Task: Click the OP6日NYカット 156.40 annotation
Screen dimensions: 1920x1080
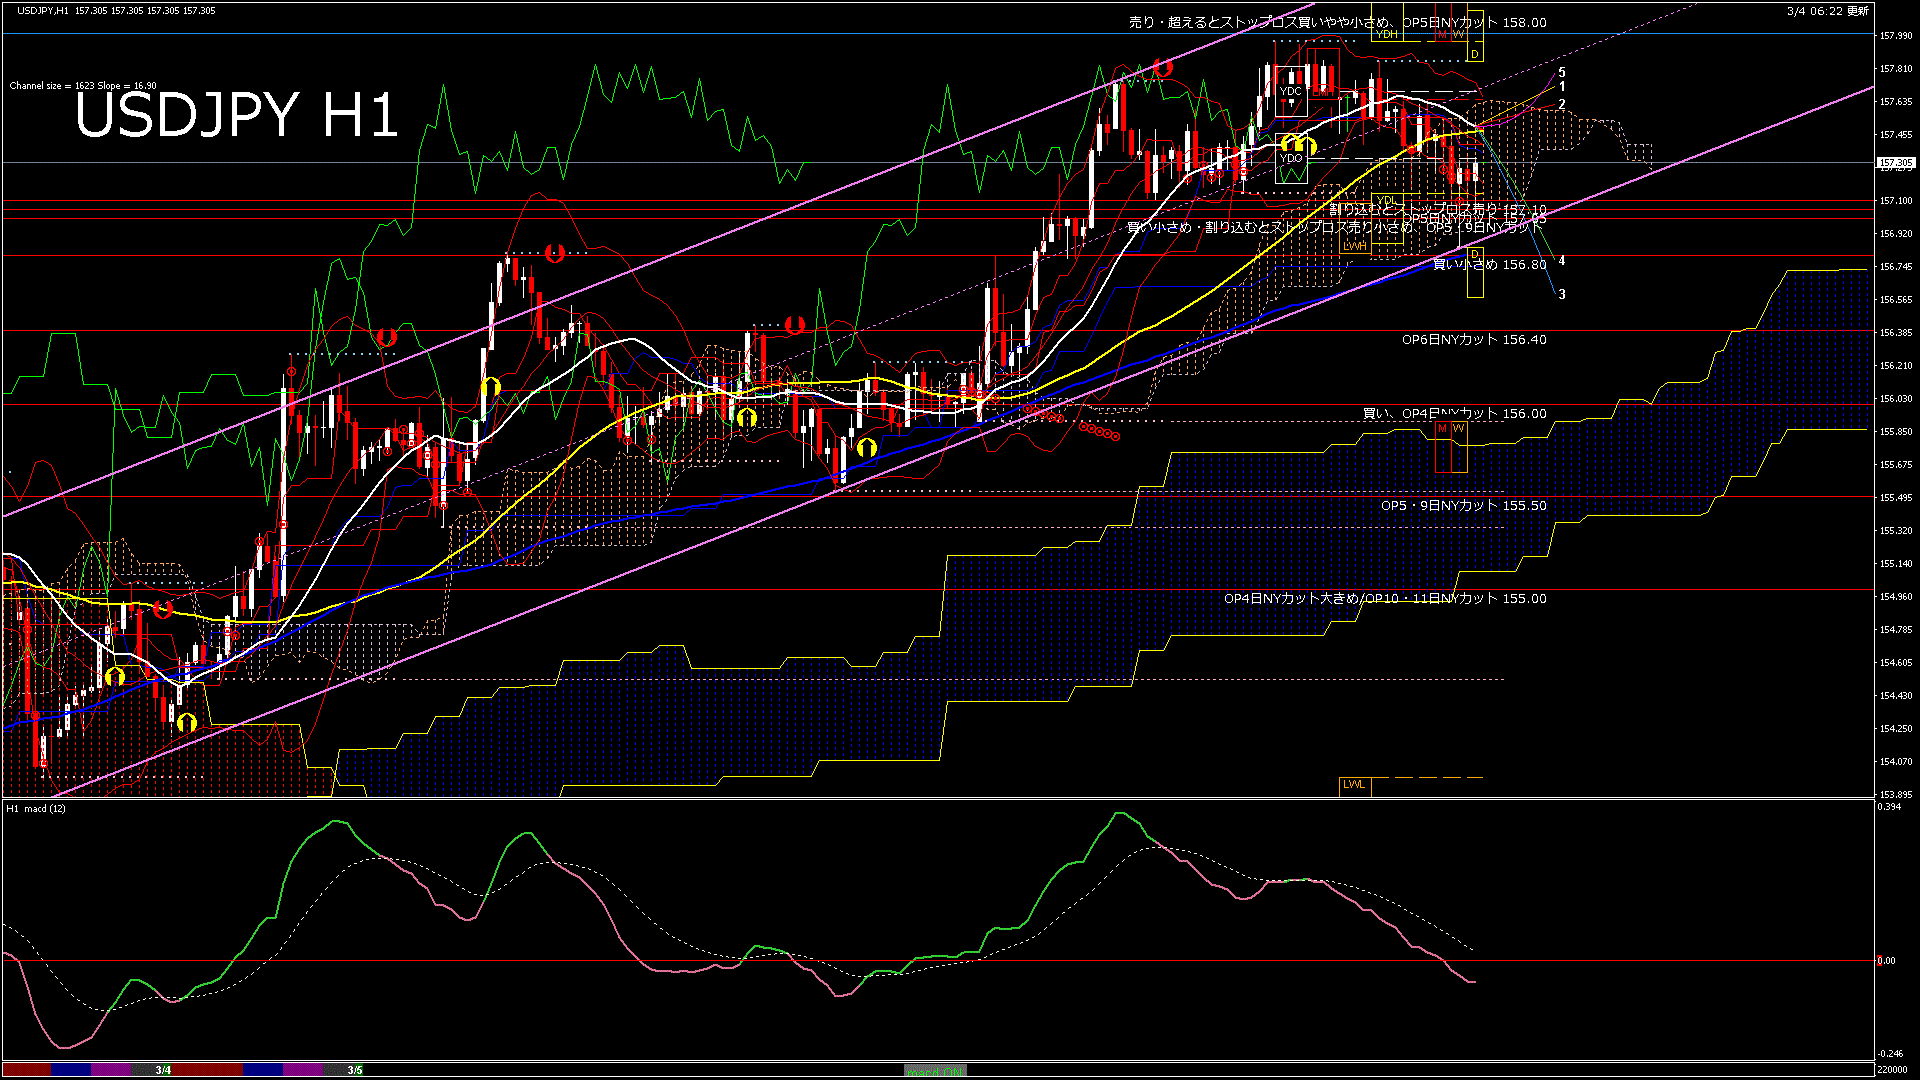Action: click(1473, 340)
